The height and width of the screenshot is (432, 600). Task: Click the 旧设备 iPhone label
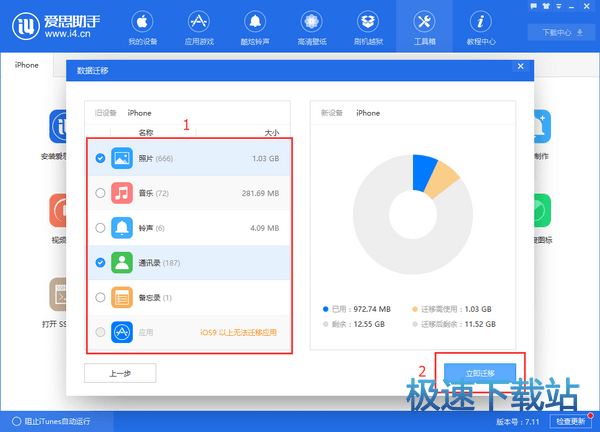coord(123,113)
